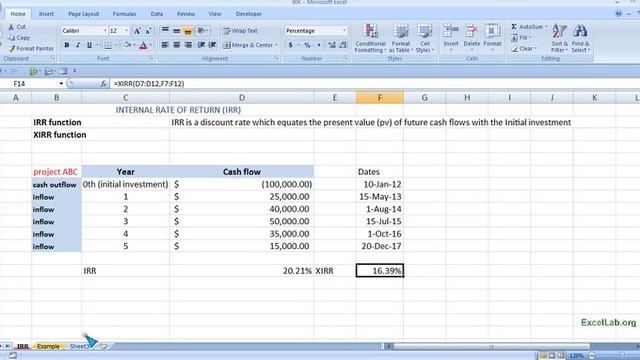This screenshot has width=640, height=360.
Task: Switch to the Data tab
Action: [x=157, y=14]
